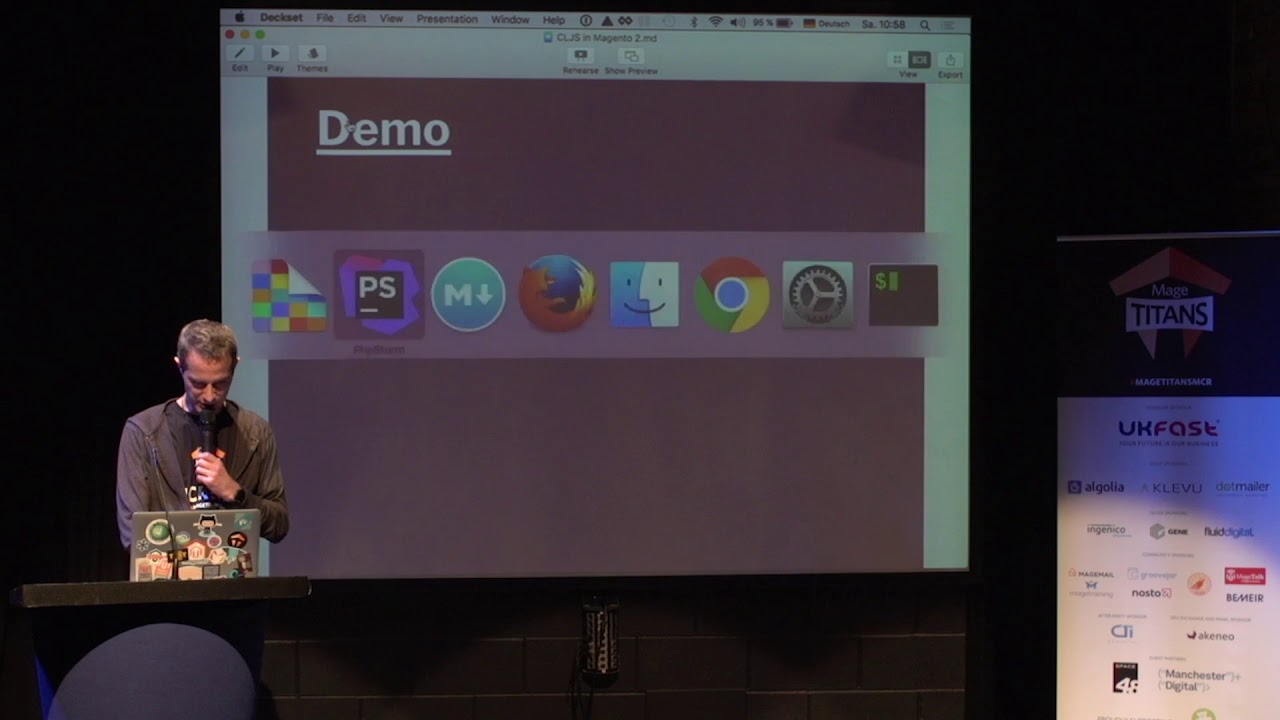Screen dimensions: 1280x720
Task: Open the View menu in menu bar
Action: coord(391,19)
